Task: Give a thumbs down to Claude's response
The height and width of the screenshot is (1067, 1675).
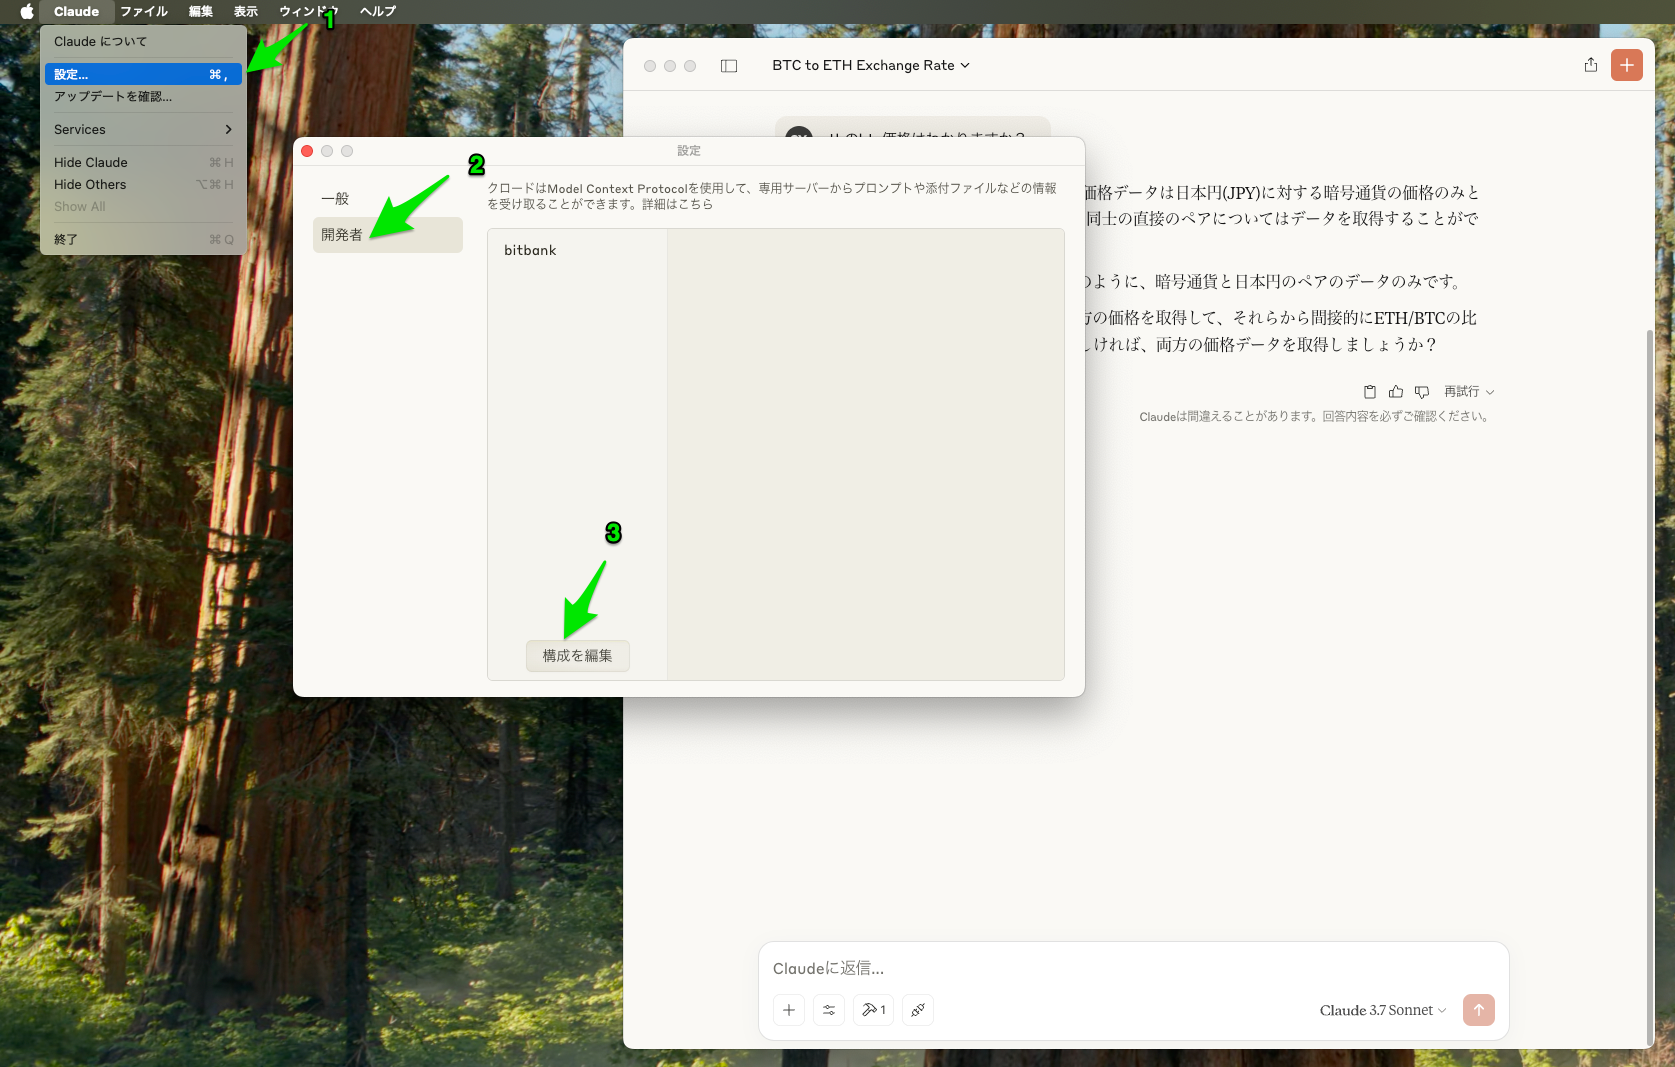Action: pyautogui.click(x=1421, y=391)
